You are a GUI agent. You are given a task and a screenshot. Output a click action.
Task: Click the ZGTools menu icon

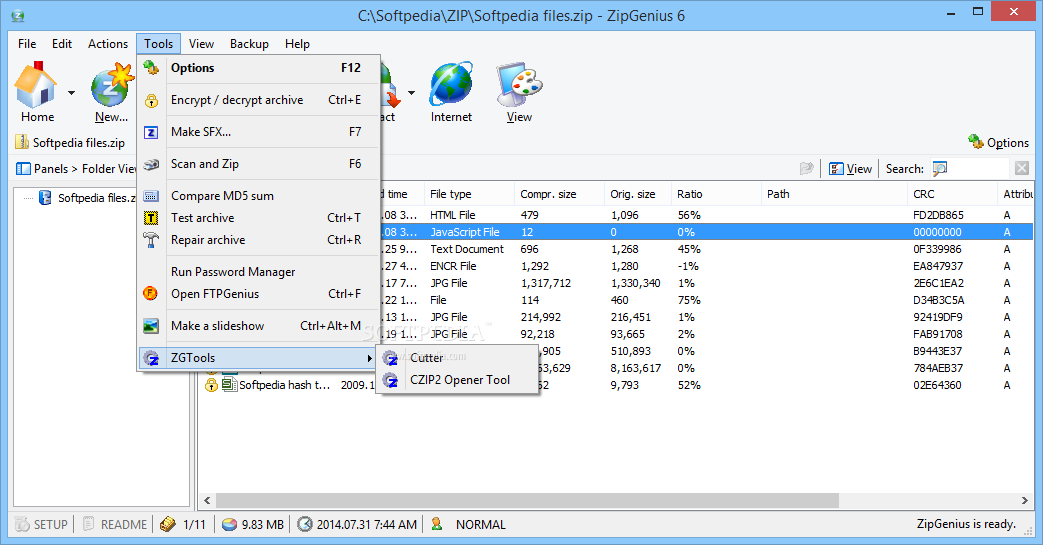[151, 358]
